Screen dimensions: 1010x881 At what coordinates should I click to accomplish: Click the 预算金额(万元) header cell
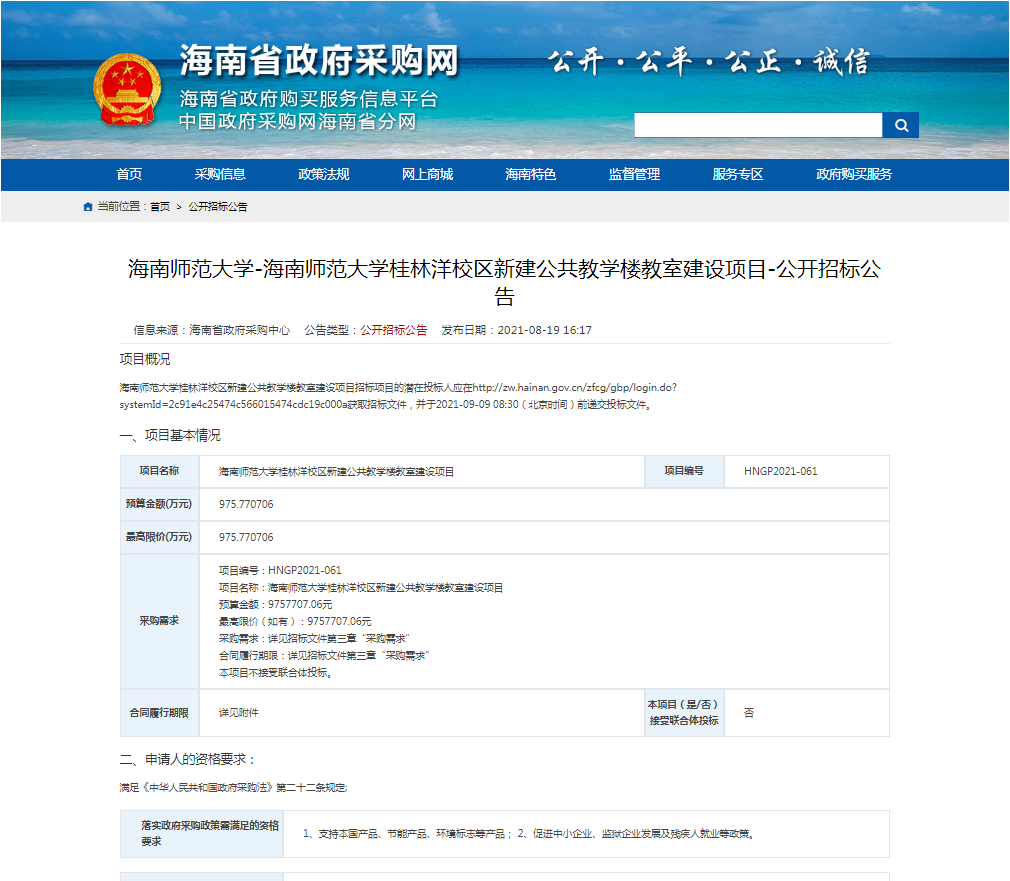[159, 504]
